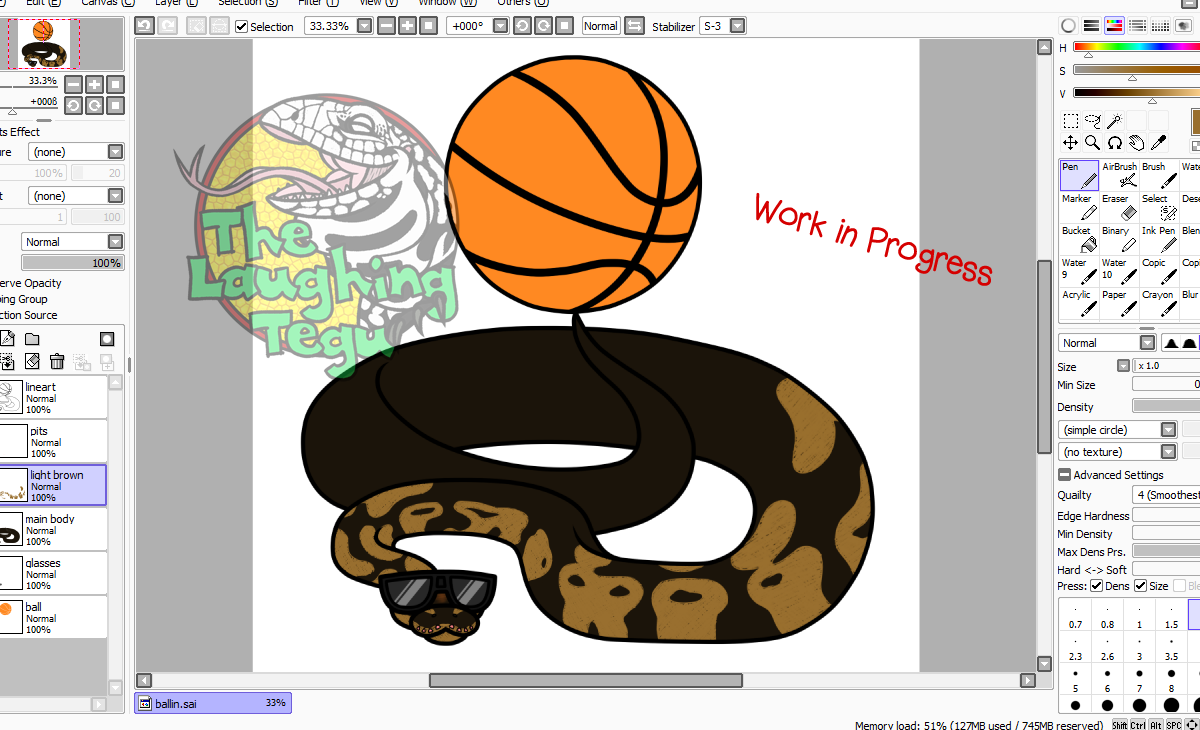
Task: Toggle the Press: Size checkbox
Action: point(1141,586)
